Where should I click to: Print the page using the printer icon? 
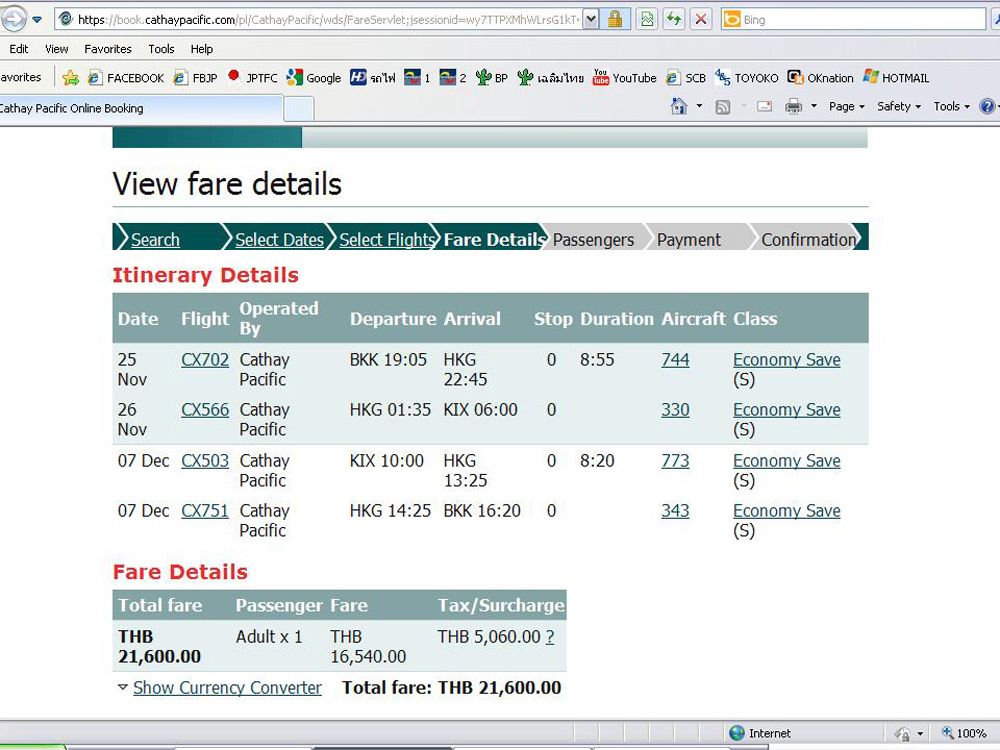(793, 107)
